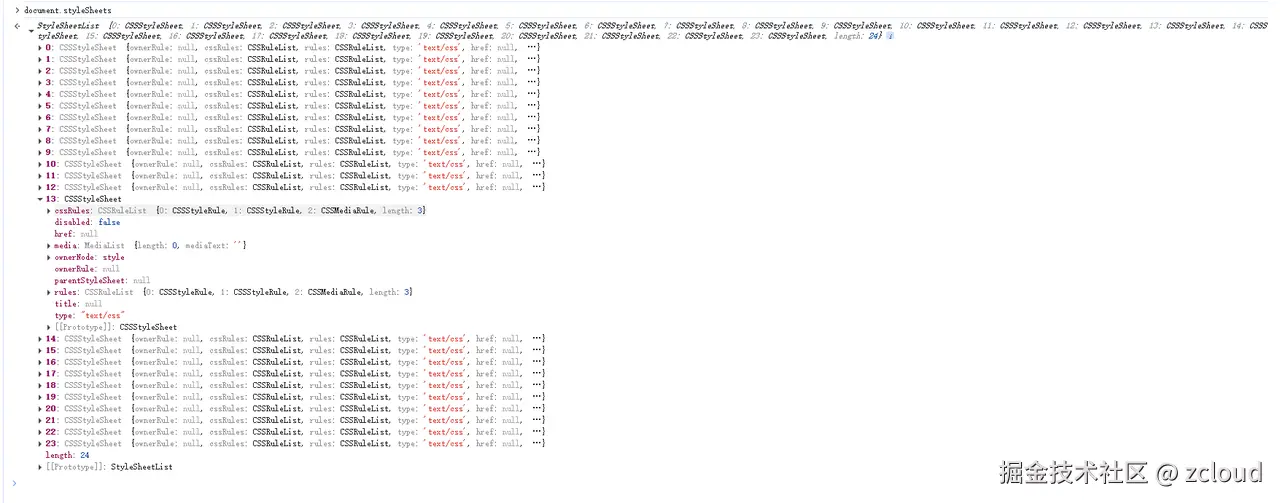Expand stylesheet entry 18
The width and height of the screenshot is (1280, 503).
[x=41, y=385]
